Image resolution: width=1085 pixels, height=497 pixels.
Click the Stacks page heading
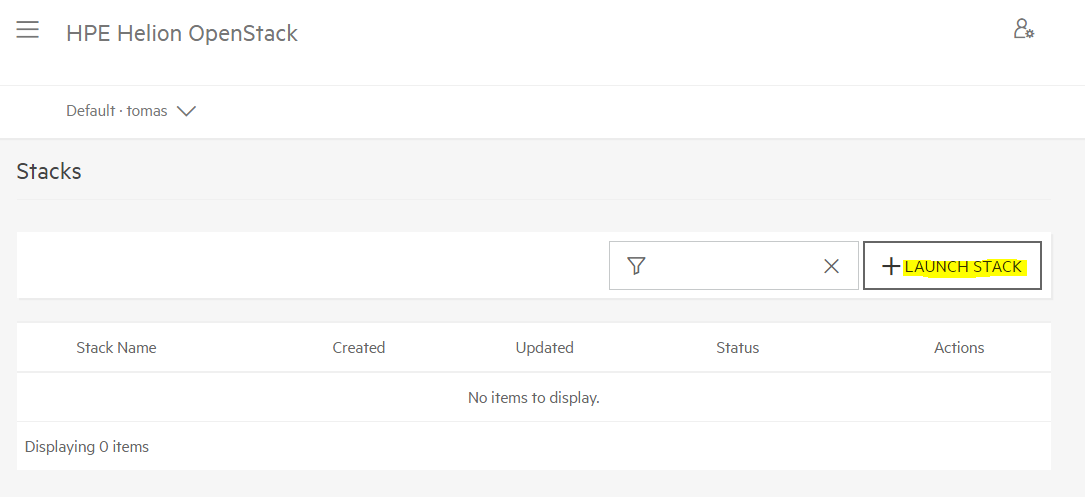tap(49, 171)
